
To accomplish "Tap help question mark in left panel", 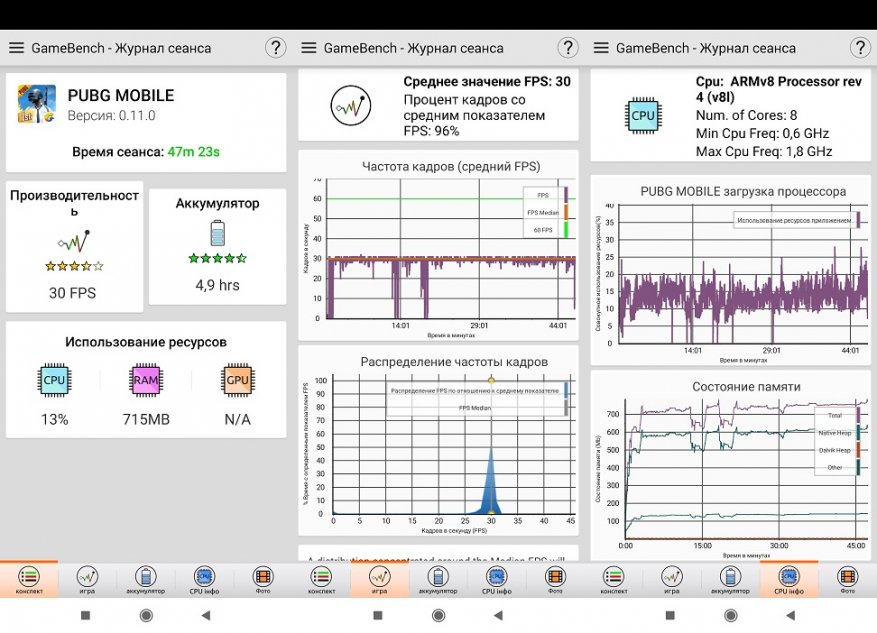I will (x=275, y=48).
